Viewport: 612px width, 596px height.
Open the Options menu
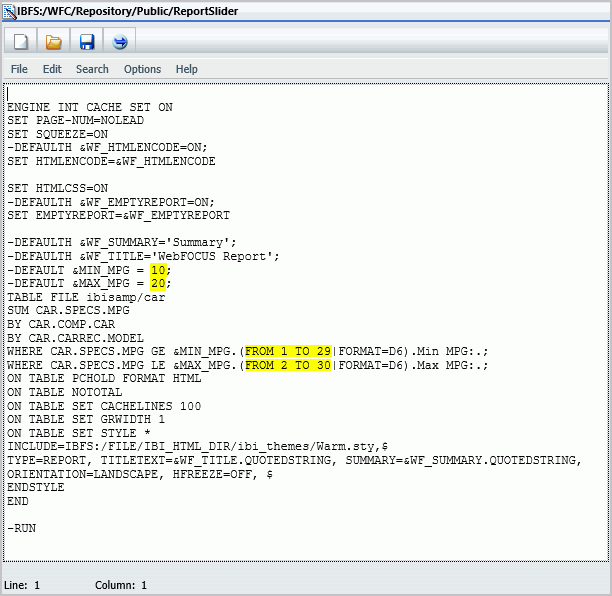click(142, 69)
